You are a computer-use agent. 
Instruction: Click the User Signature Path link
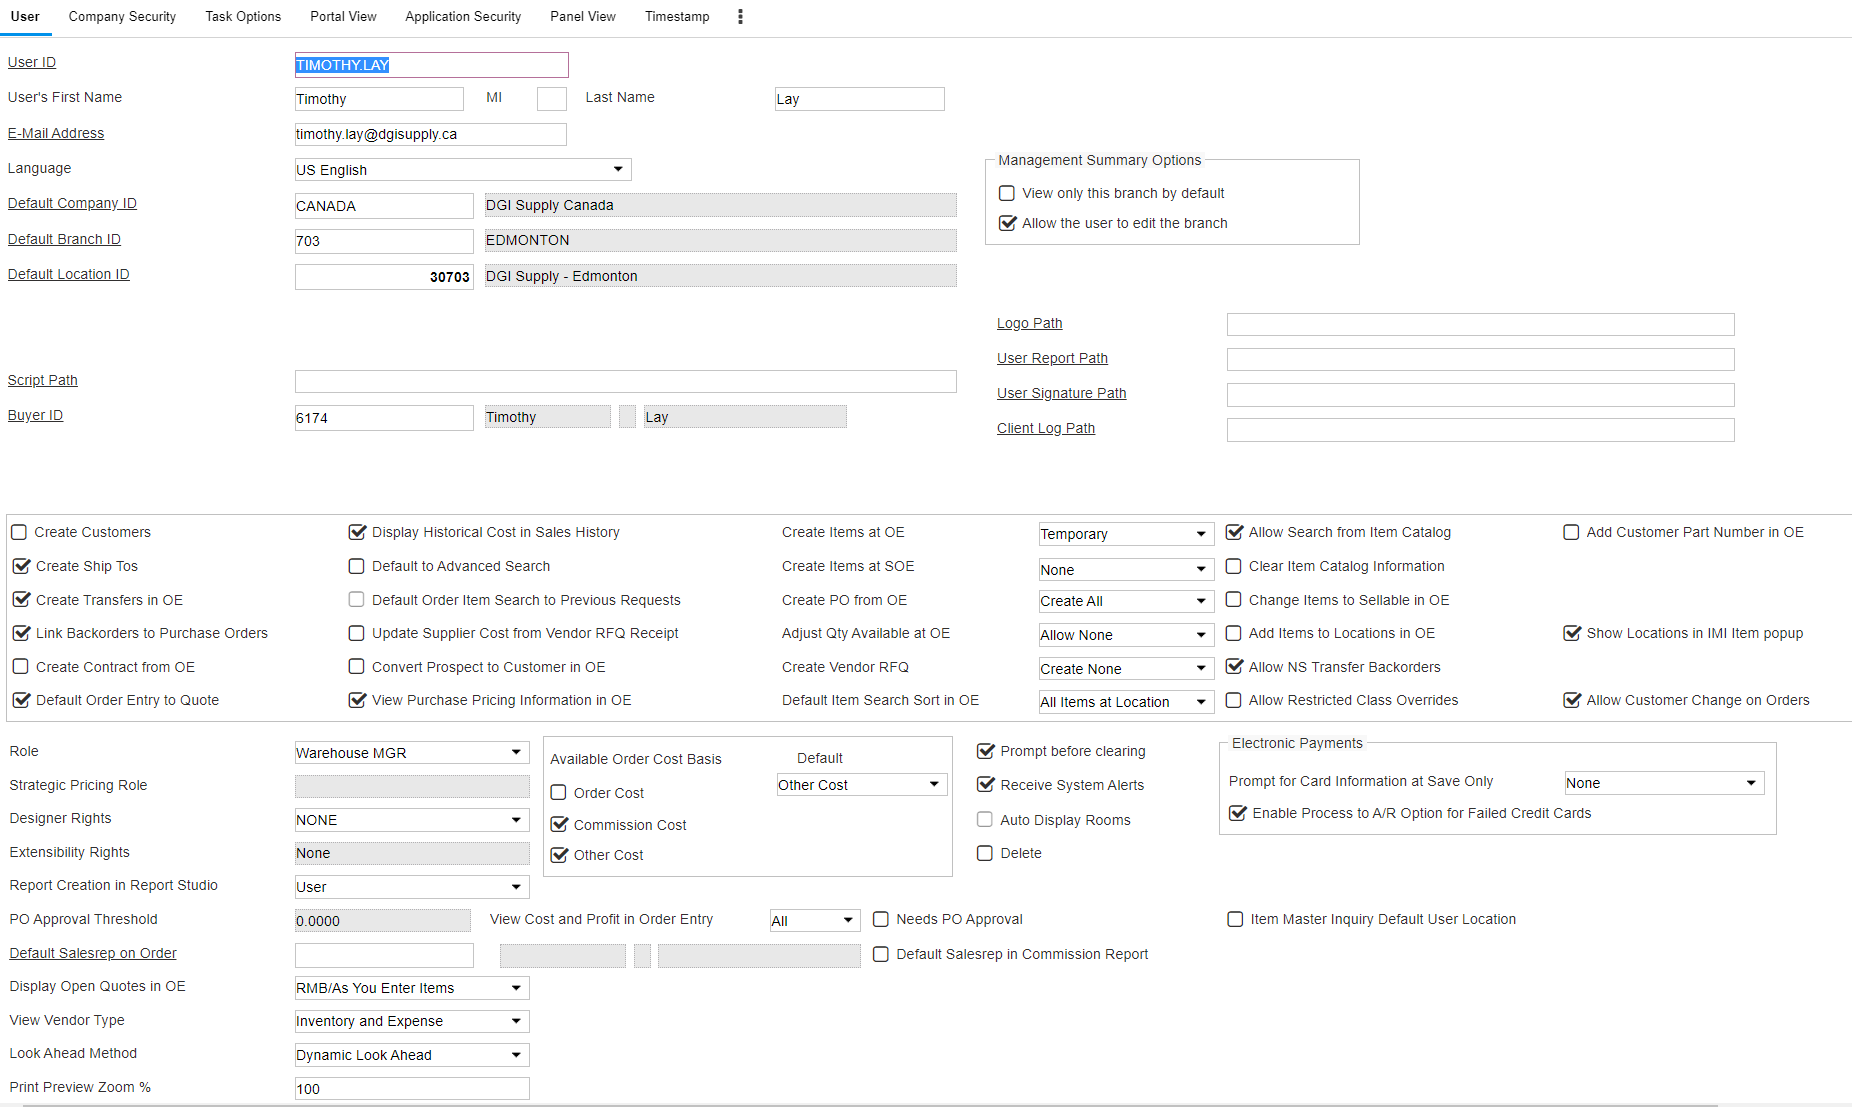pyautogui.click(x=1061, y=393)
